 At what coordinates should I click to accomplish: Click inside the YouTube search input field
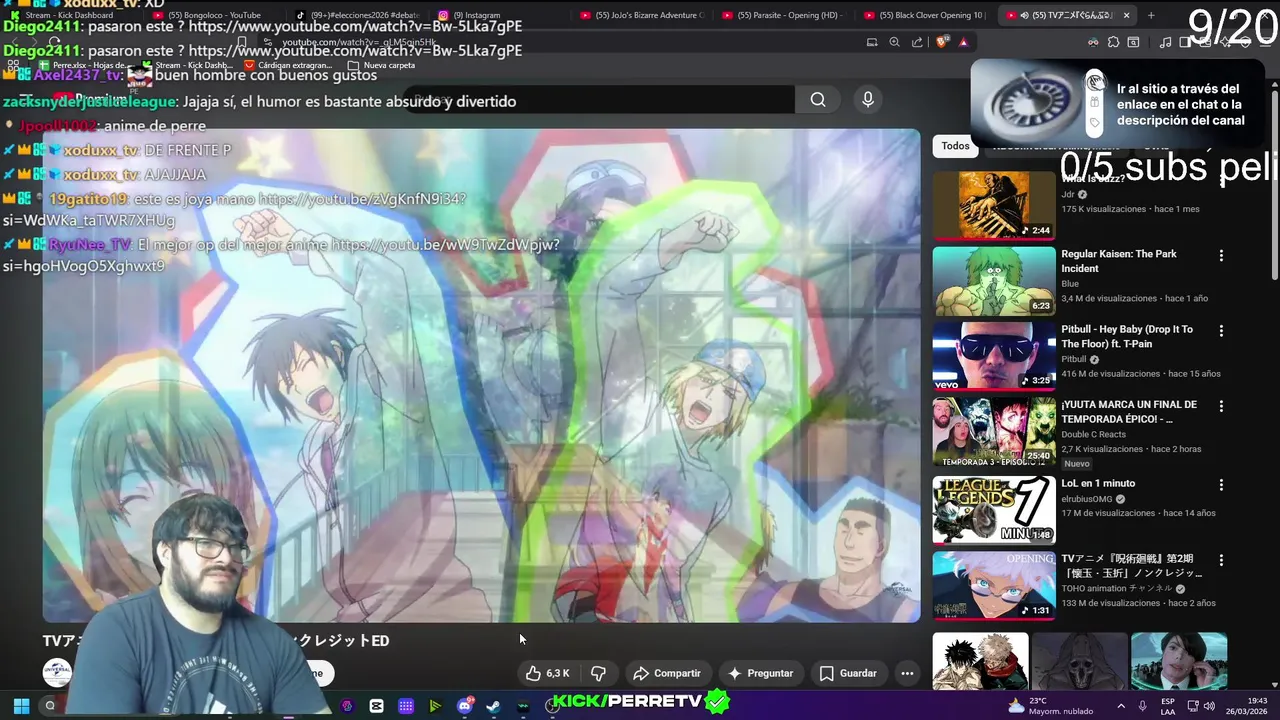point(600,99)
